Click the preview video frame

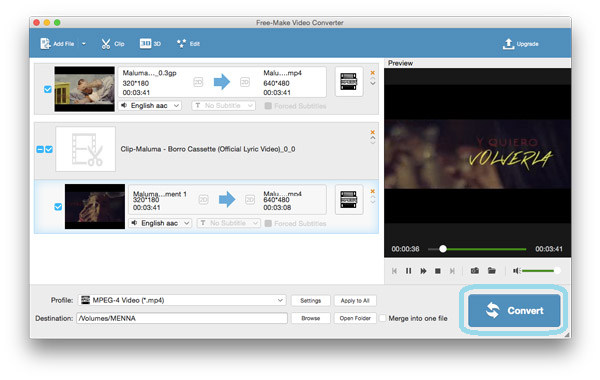click(478, 154)
